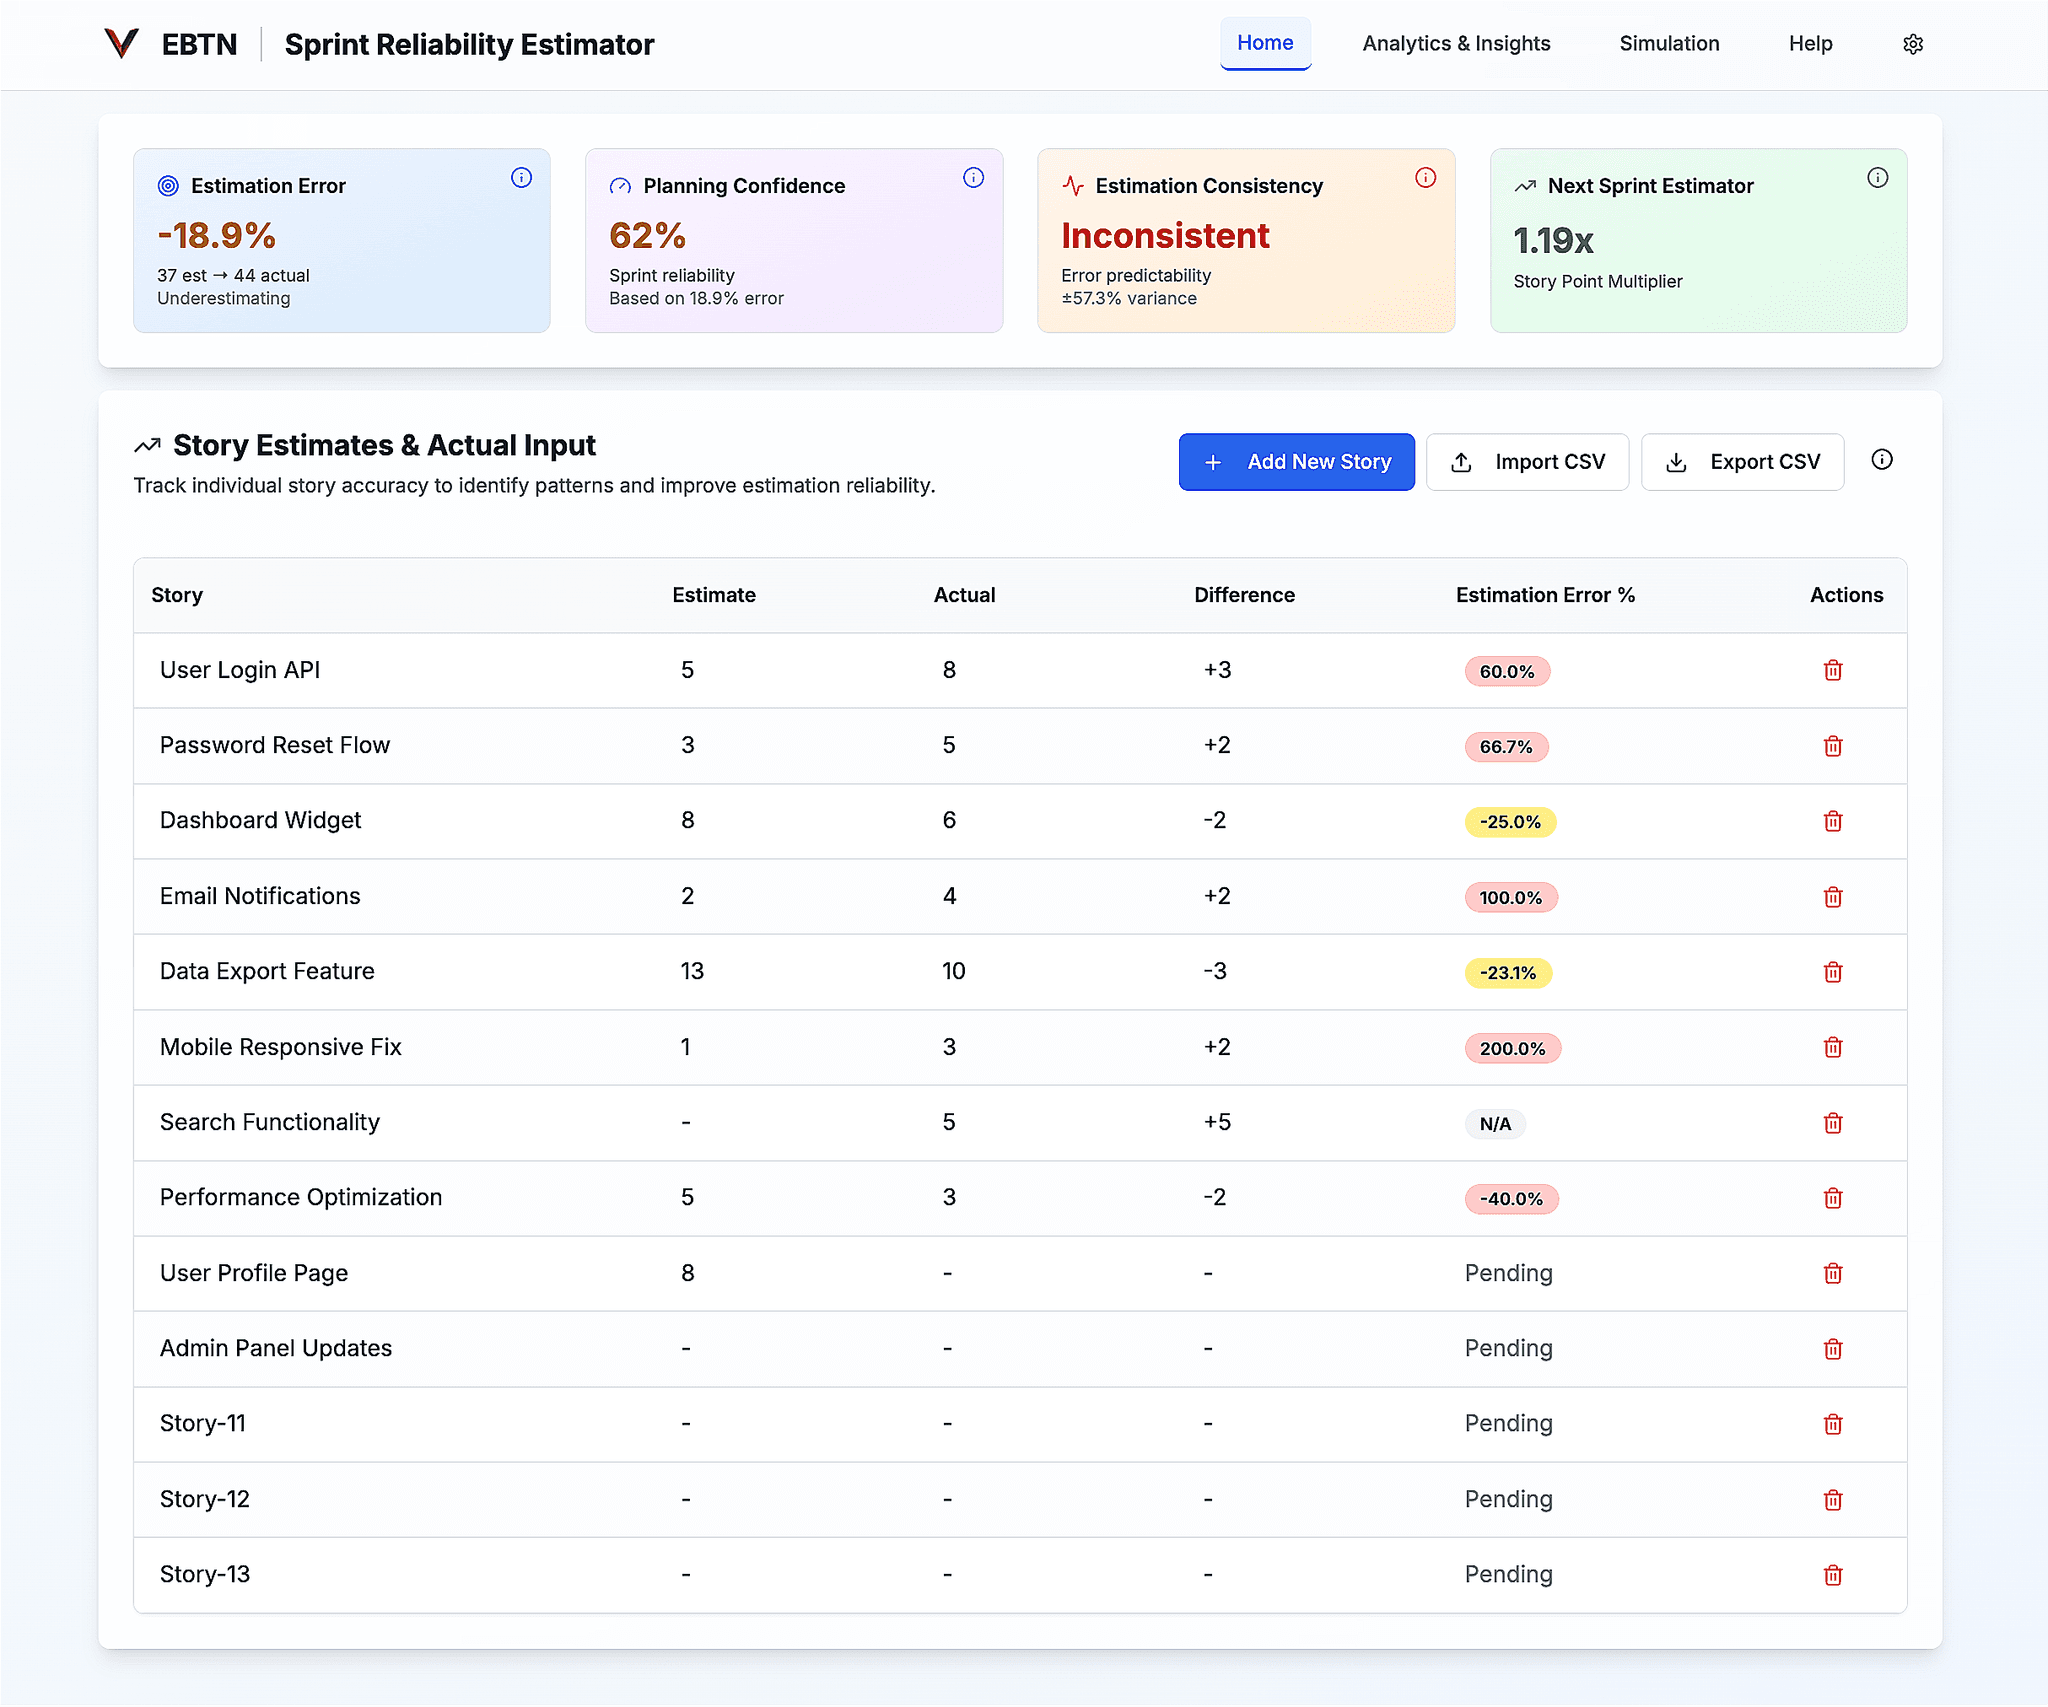Click Estimate cell for Admin Panel Updates
Screen dimensions: 2048x1707
686,1348
